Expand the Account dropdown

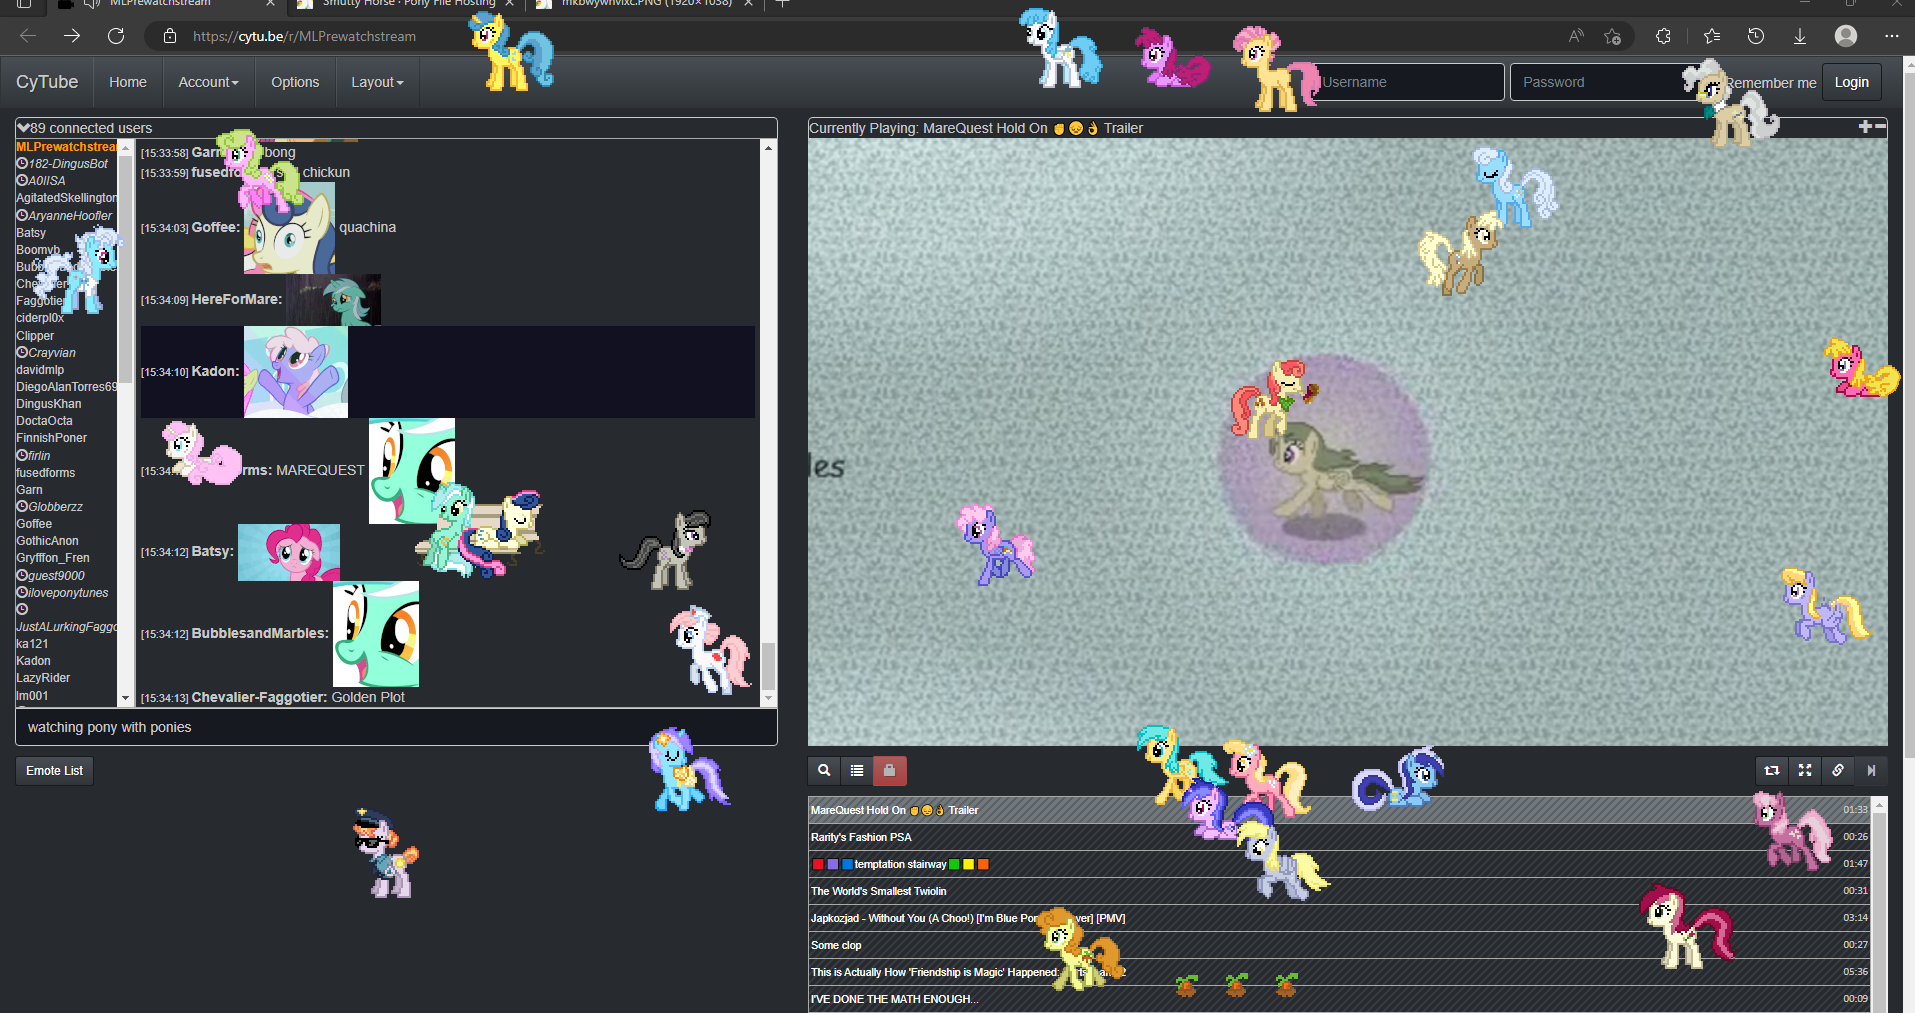pos(208,82)
